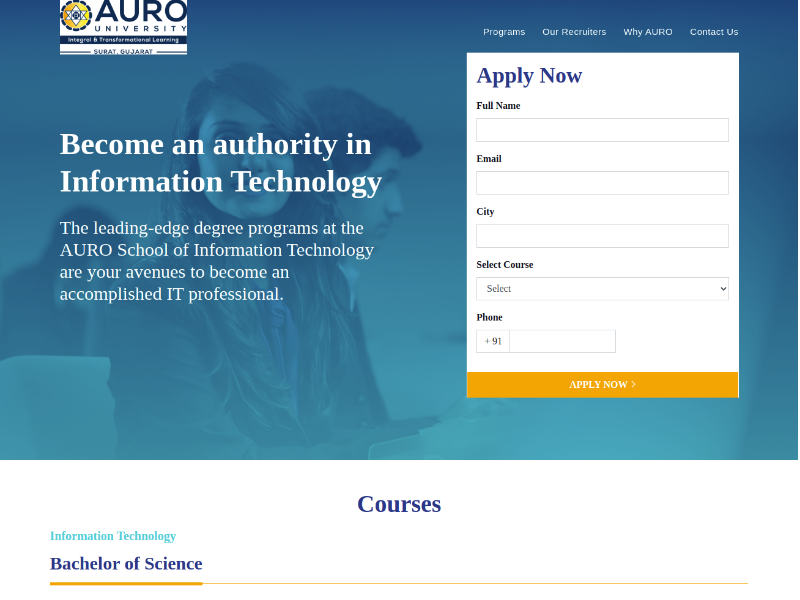The height and width of the screenshot is (600, 800).
Task: Click the hero headline about Information Technology
Action: tap(221, 163)
